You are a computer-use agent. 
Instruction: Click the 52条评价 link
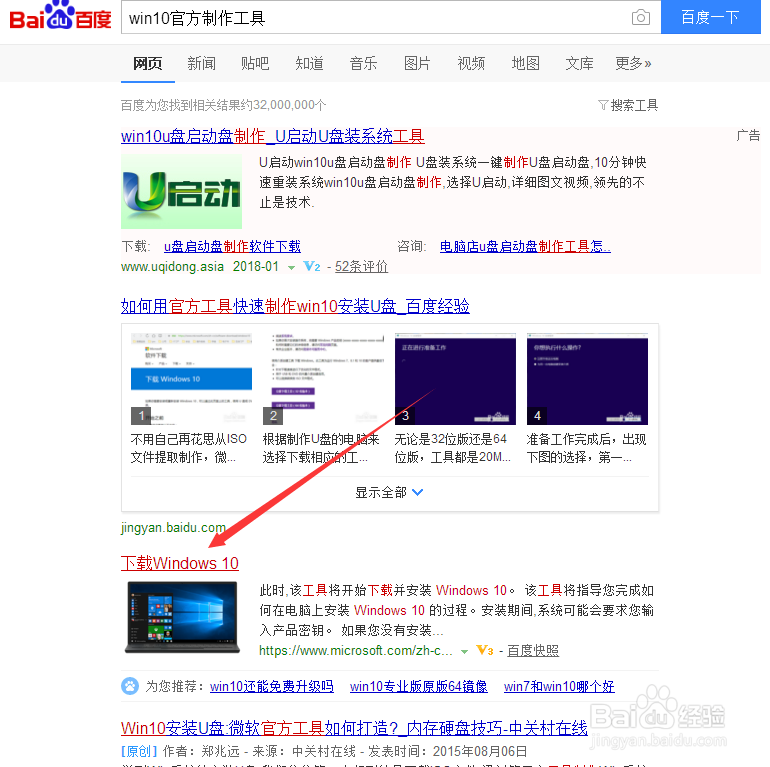point(361,267)
